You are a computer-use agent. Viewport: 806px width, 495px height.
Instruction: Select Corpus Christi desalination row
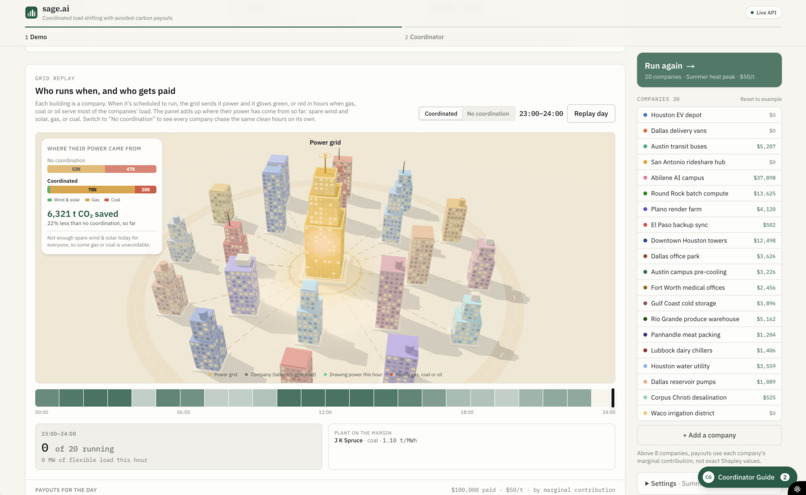point(709,397)
